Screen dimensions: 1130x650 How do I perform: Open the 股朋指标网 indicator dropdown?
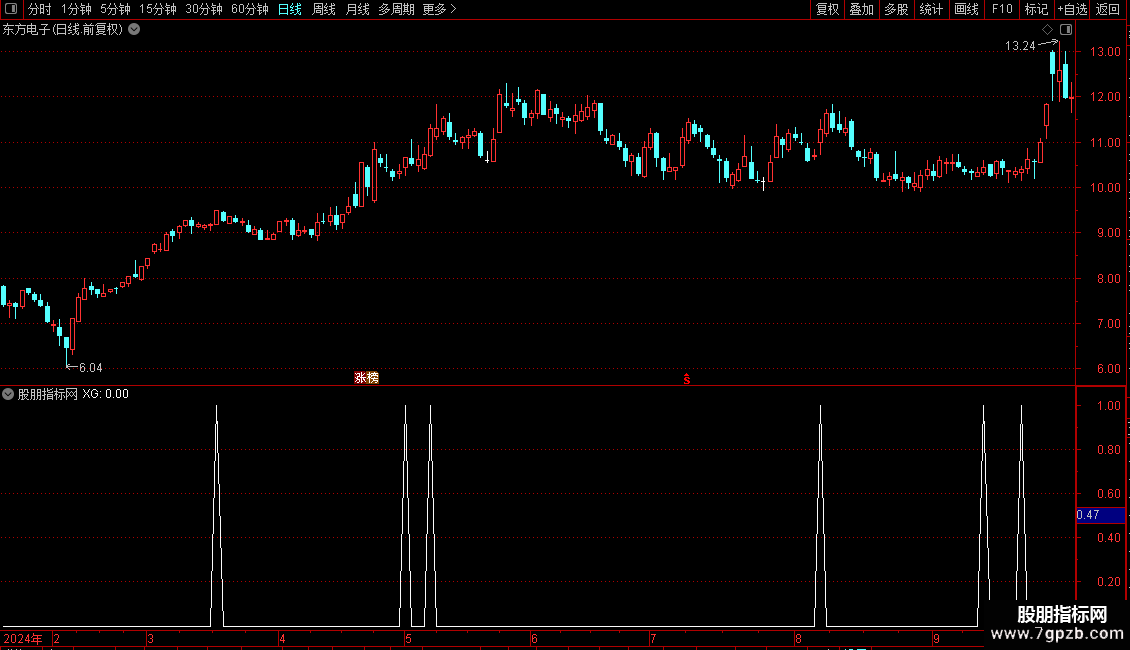8,394
